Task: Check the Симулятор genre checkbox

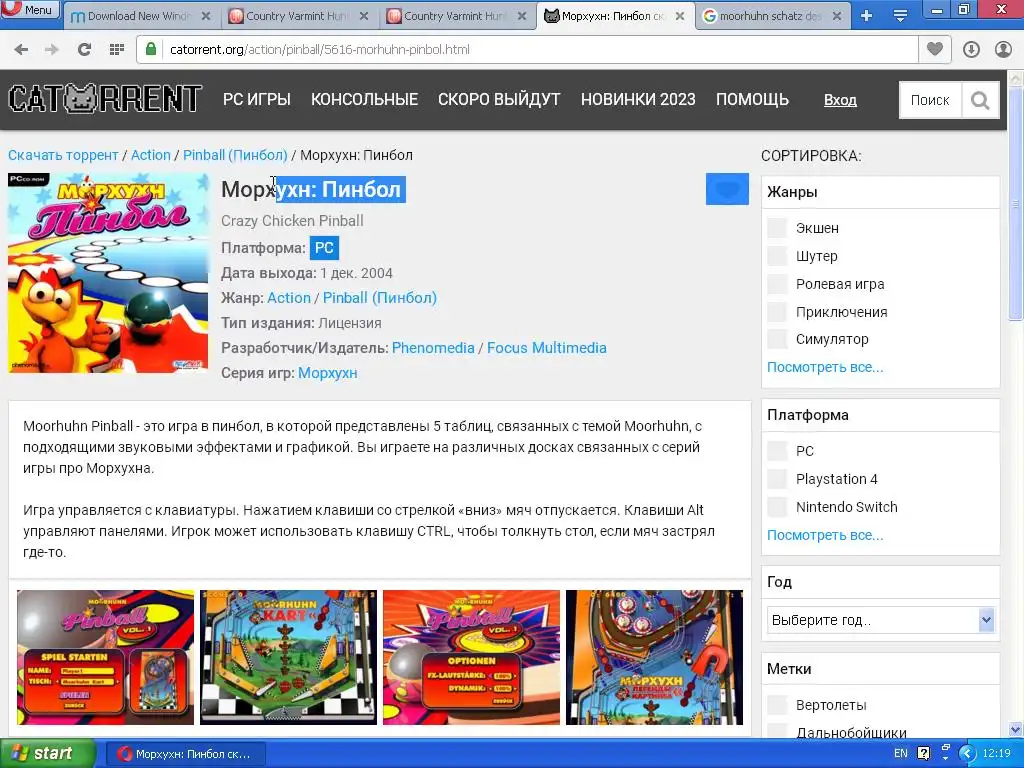Action: point(777,339)
